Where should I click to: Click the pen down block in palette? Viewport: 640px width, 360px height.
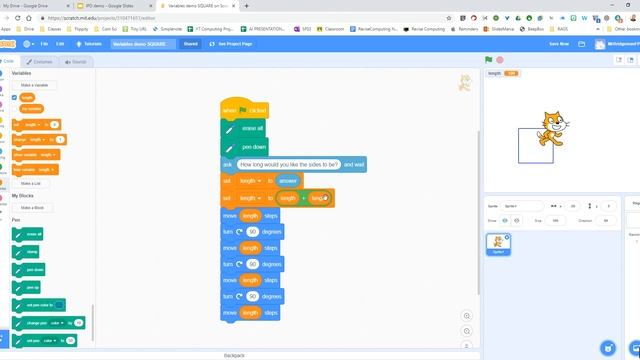pyautogui.click(x=29, y=269)
